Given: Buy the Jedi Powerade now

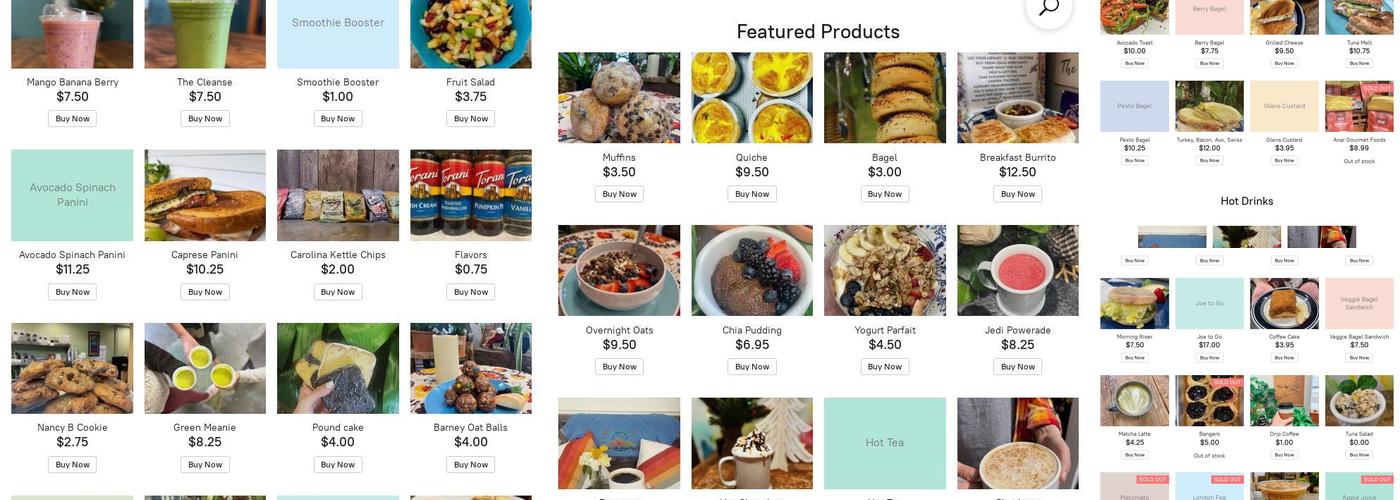Looking at the screenshot, I should (1017, 367).
